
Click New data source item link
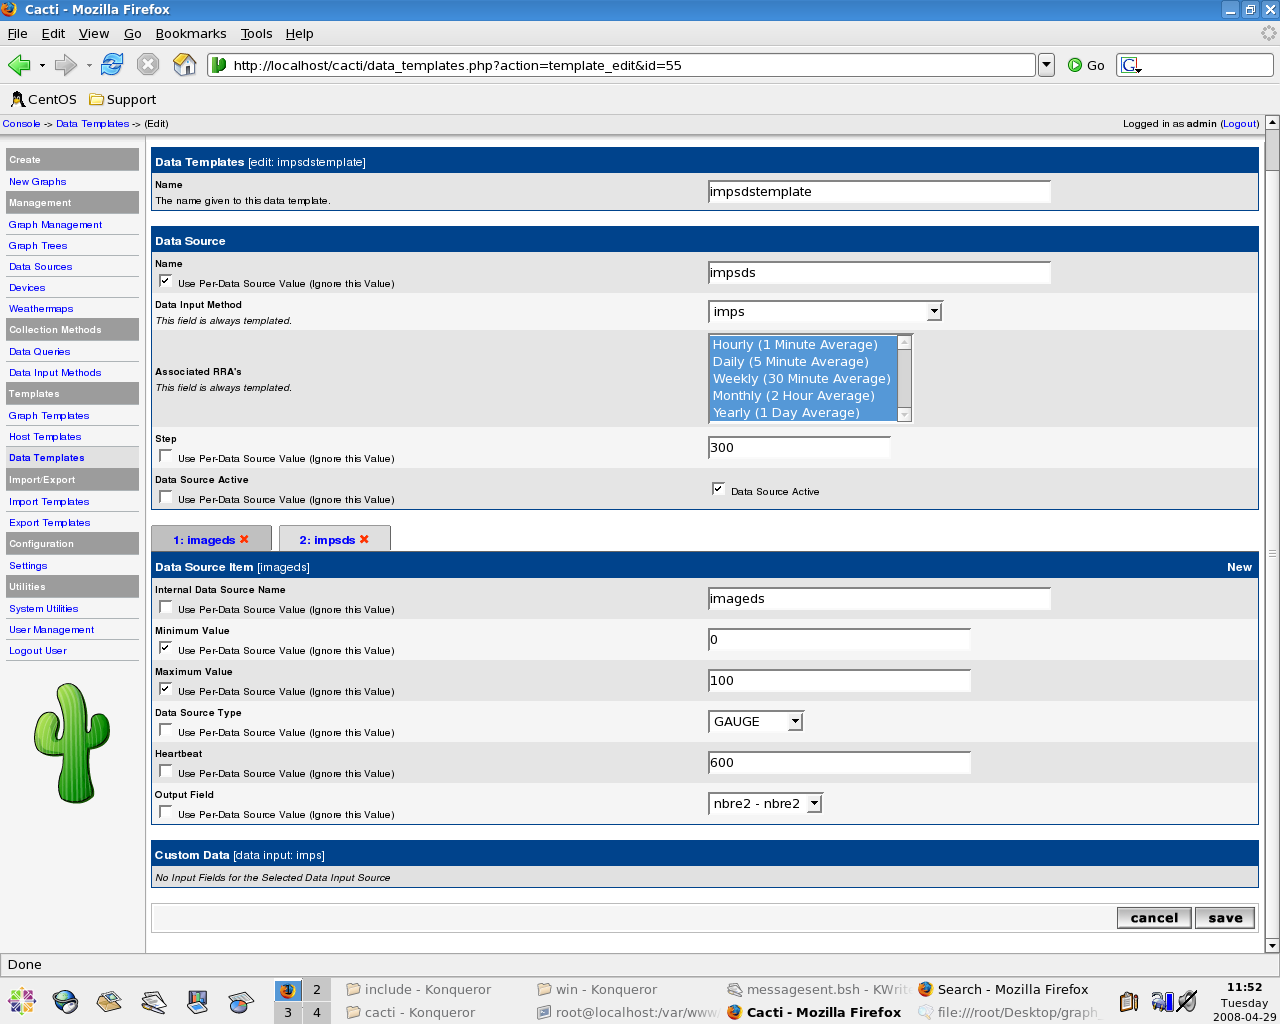click(1239, 567)
